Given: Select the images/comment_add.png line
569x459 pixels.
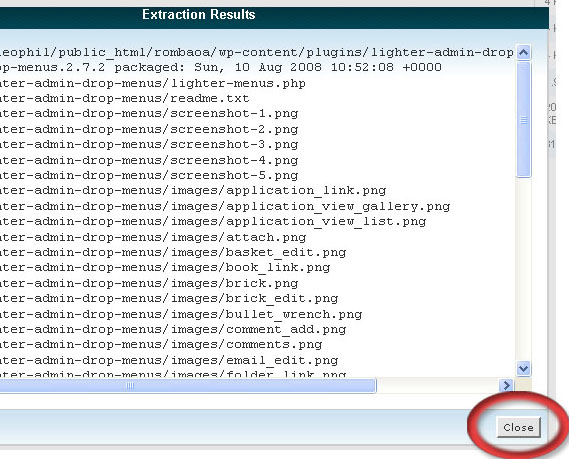Looking at the screenshot, I should (173, 329).
